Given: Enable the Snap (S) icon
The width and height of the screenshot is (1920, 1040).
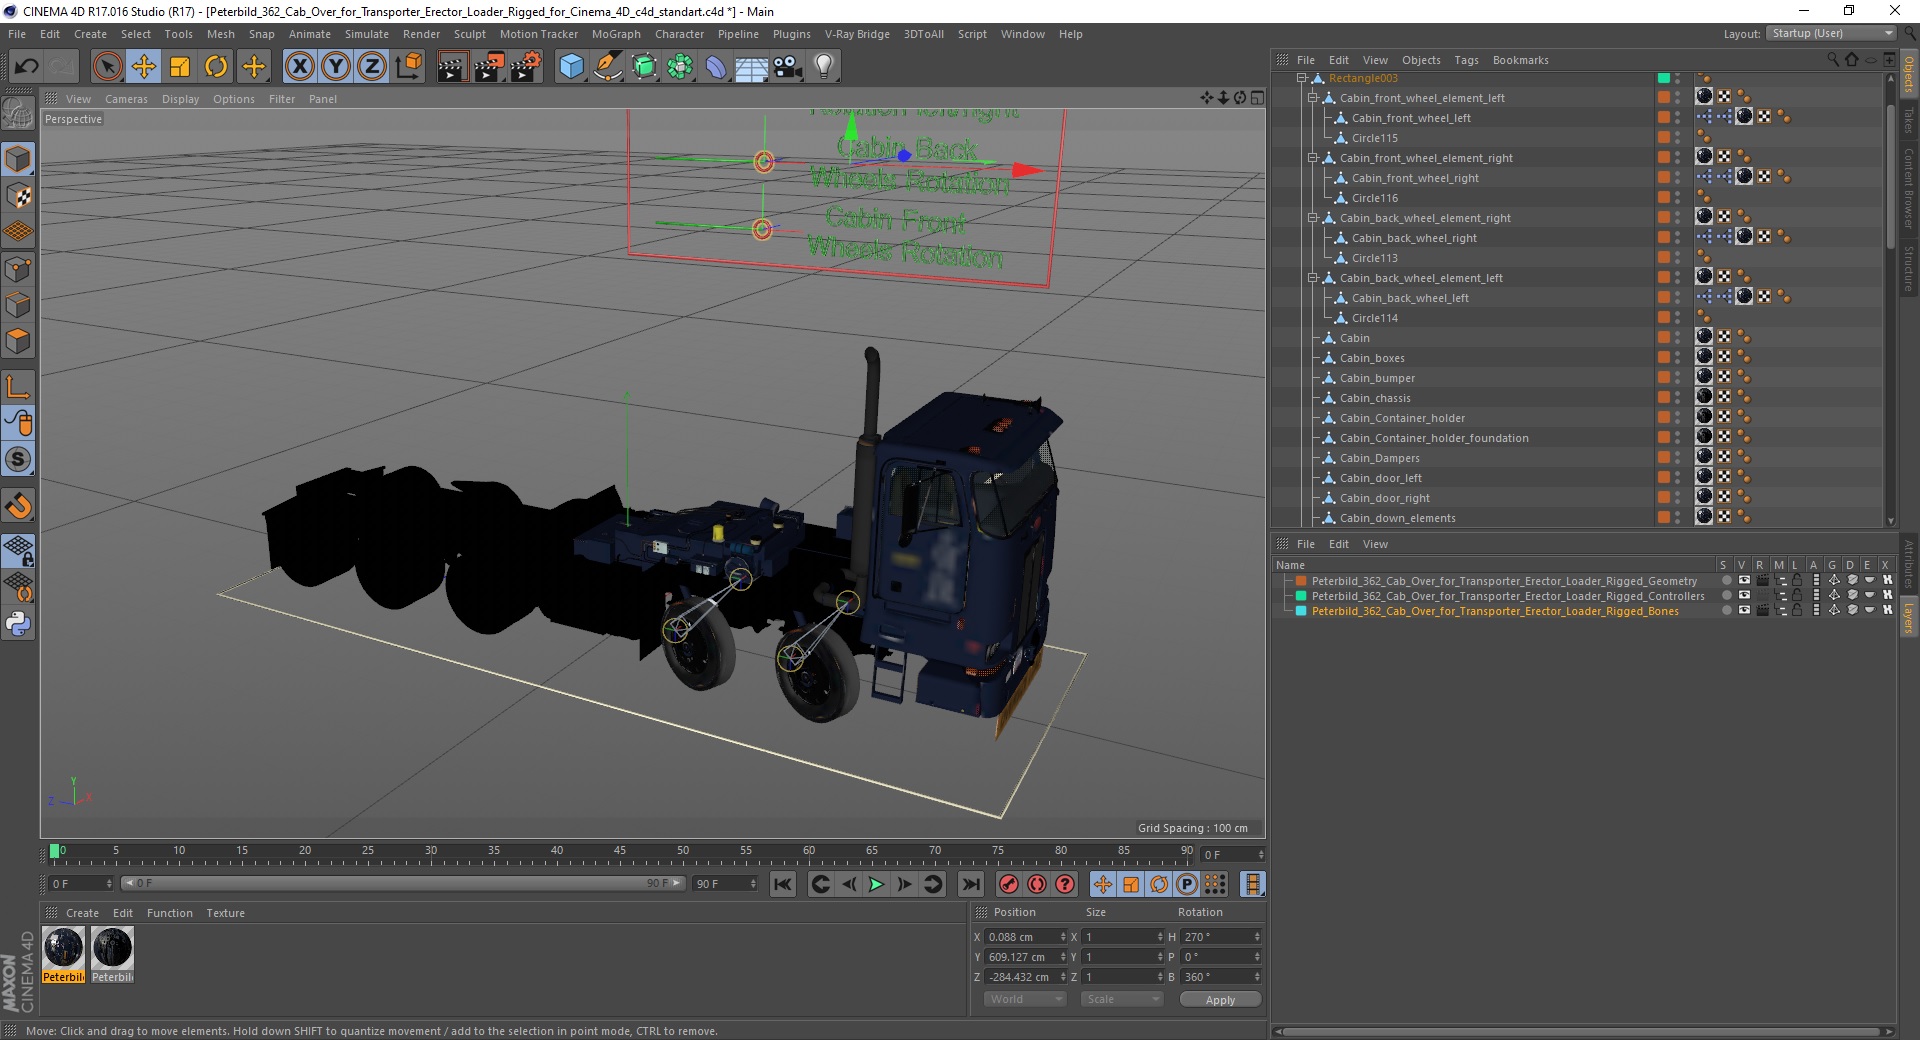Looking at the screenshot, I should point(18,460).
